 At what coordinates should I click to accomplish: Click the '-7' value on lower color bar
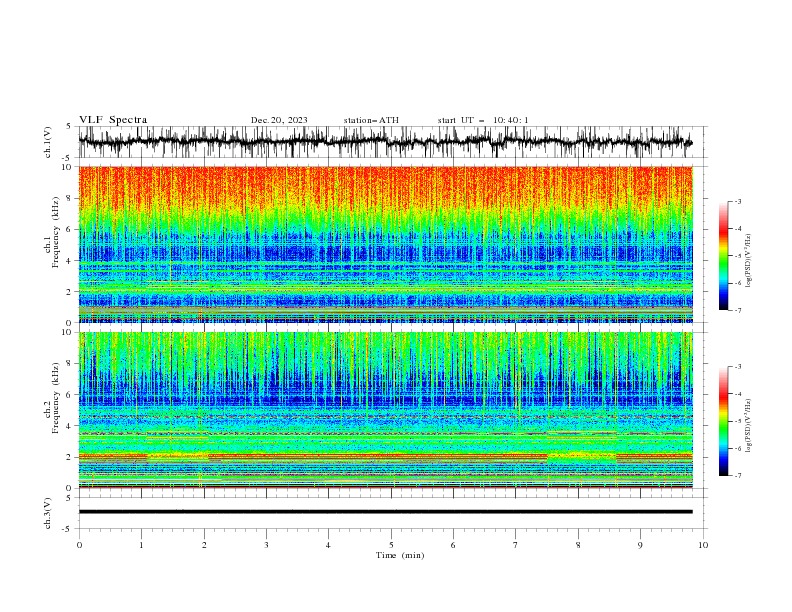(x=737, y=476)
